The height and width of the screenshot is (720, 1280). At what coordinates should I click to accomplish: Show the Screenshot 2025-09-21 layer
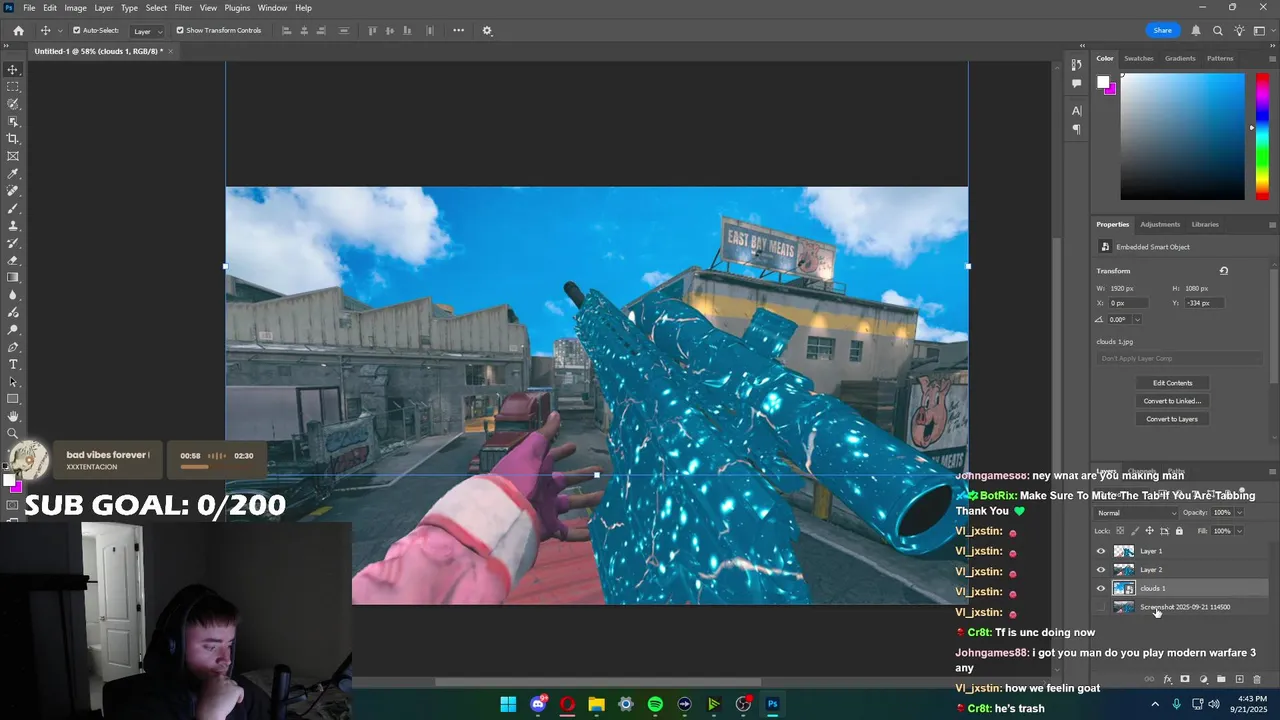click(x=1101, y=607)
